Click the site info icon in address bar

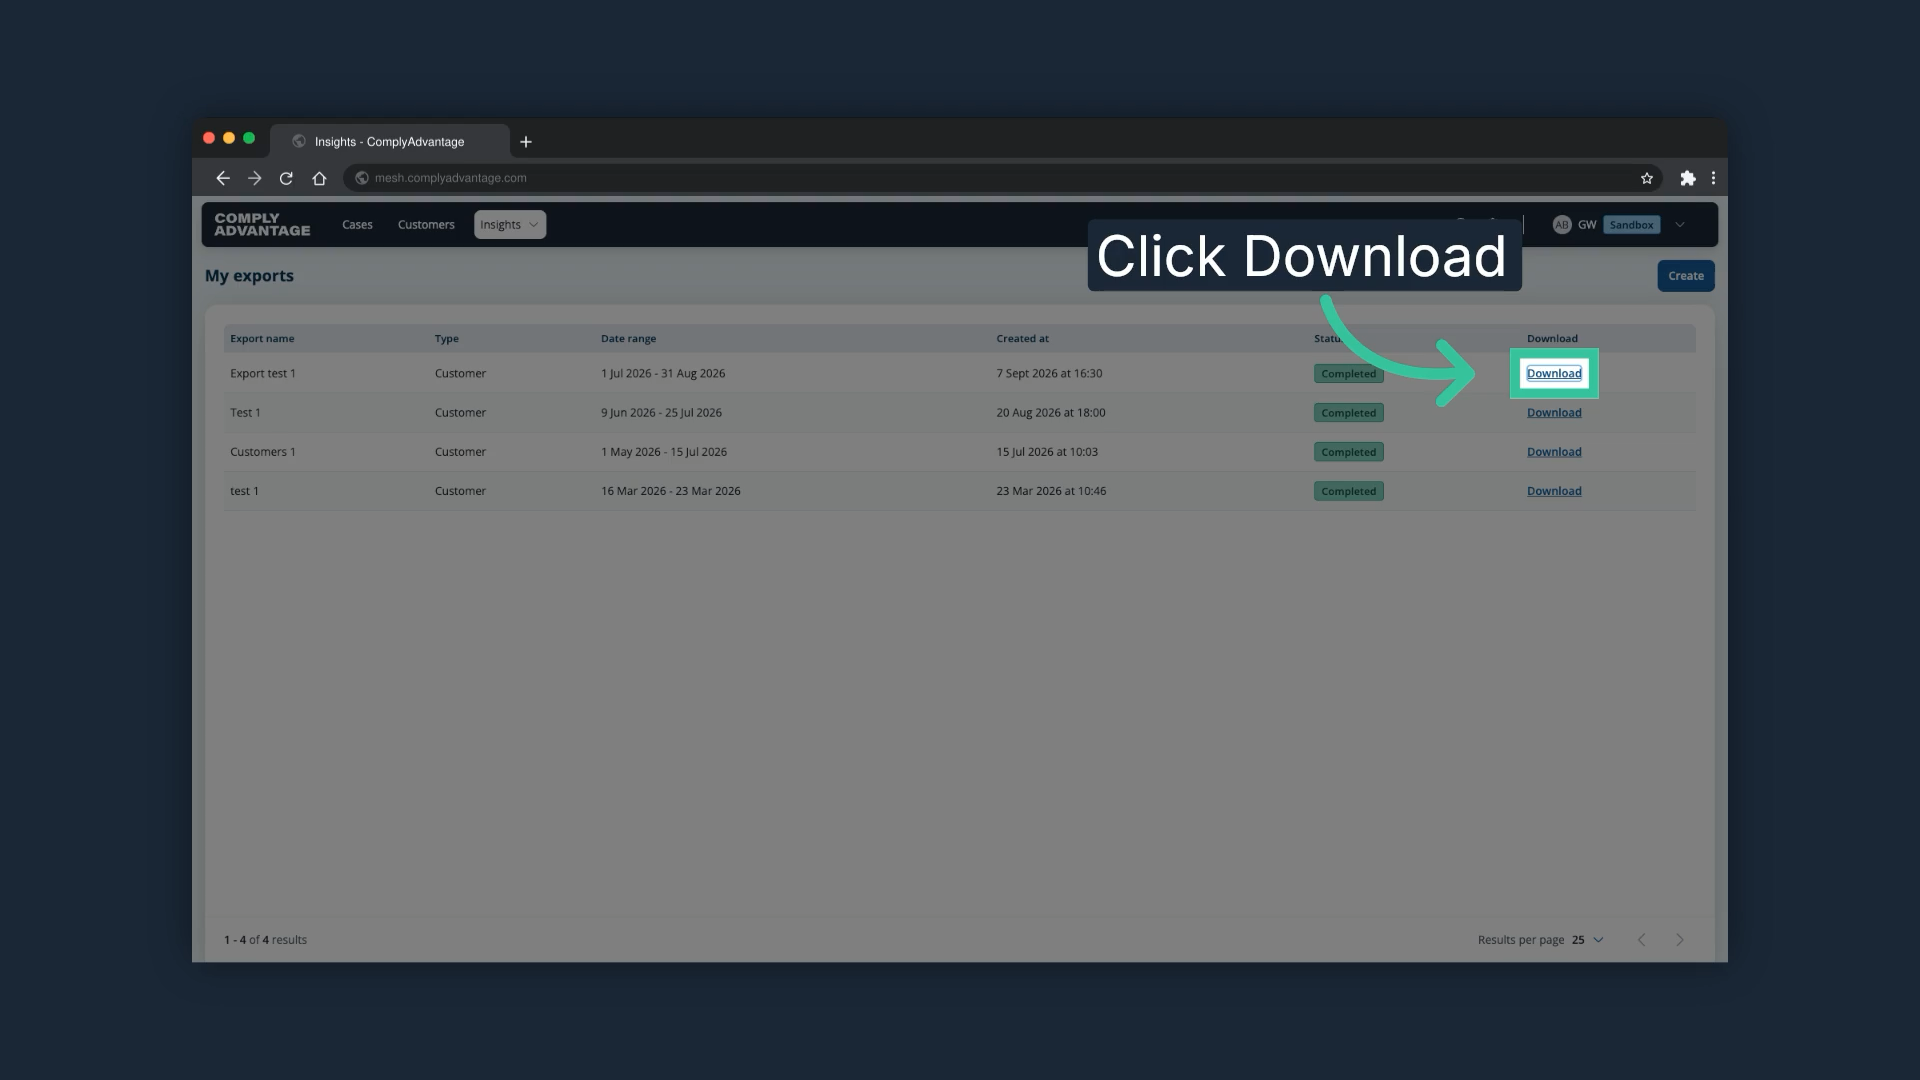362,178
